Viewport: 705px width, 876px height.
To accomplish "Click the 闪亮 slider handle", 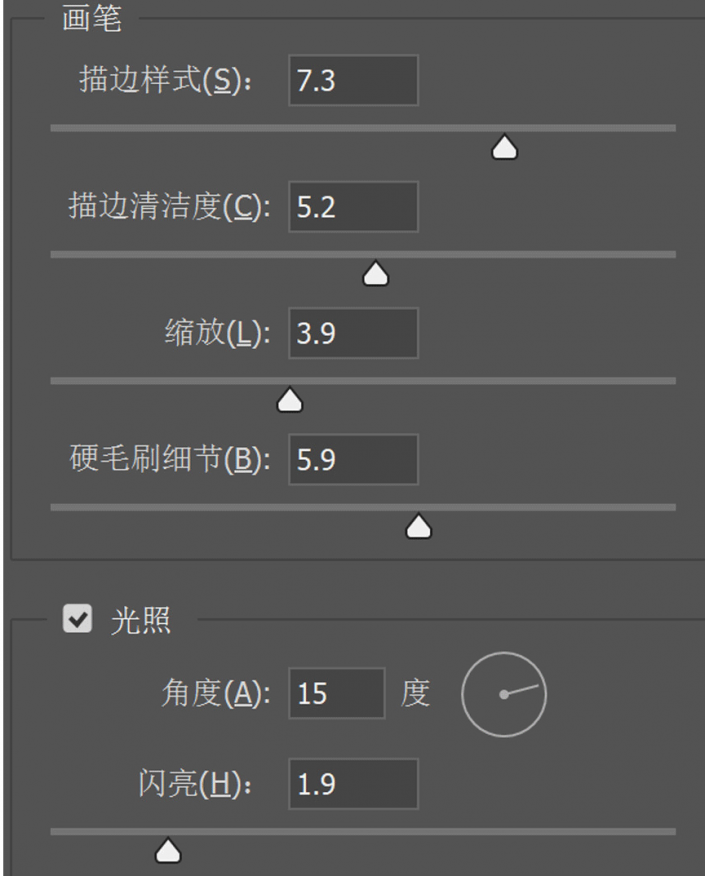I will click(x=168, y=851).
